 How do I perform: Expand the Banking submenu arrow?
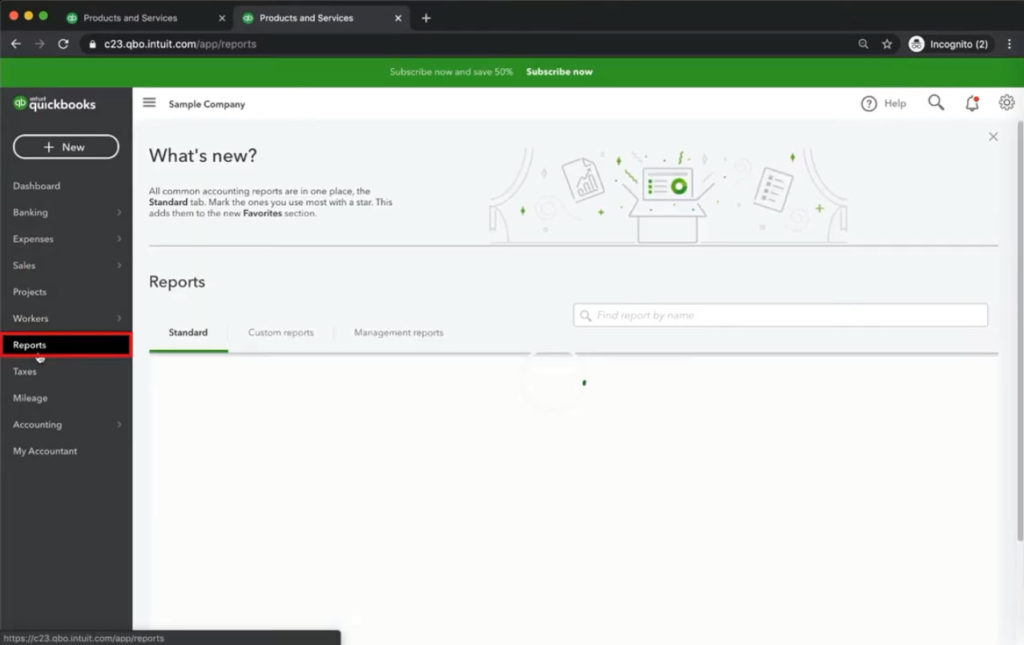119,213
